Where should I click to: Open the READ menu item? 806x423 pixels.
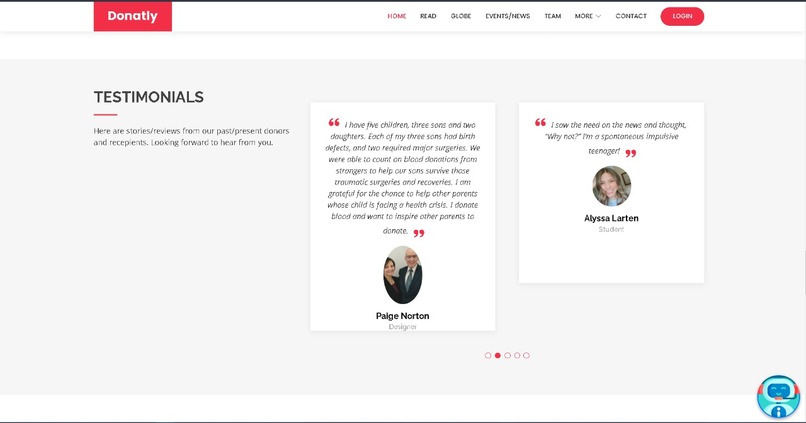pos(428,16)
